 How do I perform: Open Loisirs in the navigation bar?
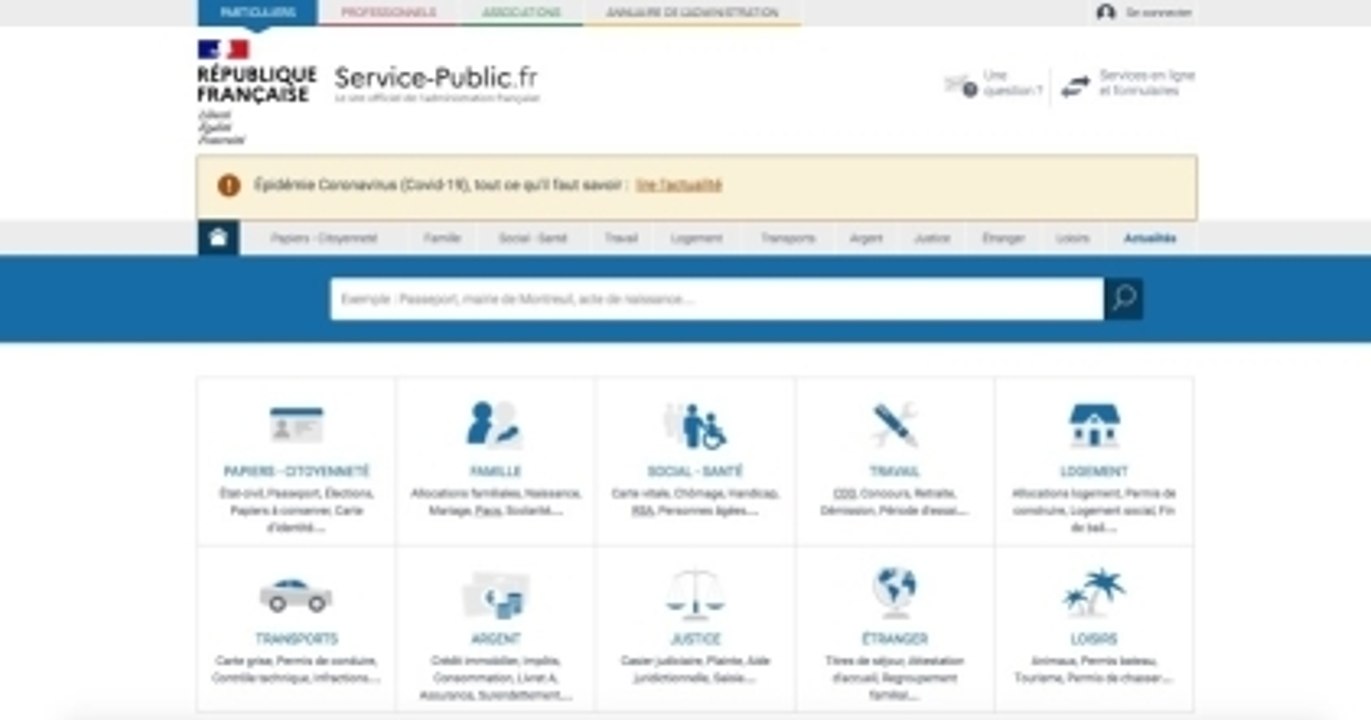(x=1073, y=239)
